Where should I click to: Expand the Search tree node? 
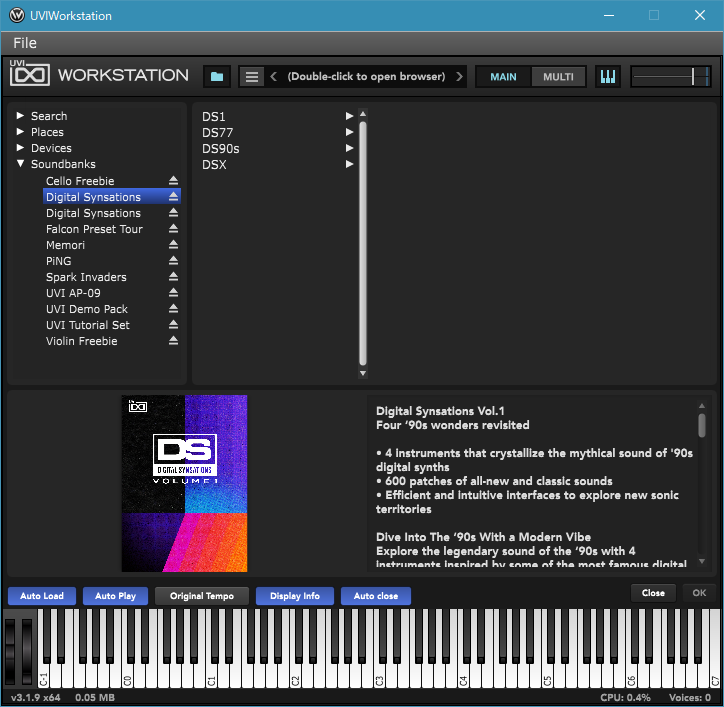tap(20, 115)
